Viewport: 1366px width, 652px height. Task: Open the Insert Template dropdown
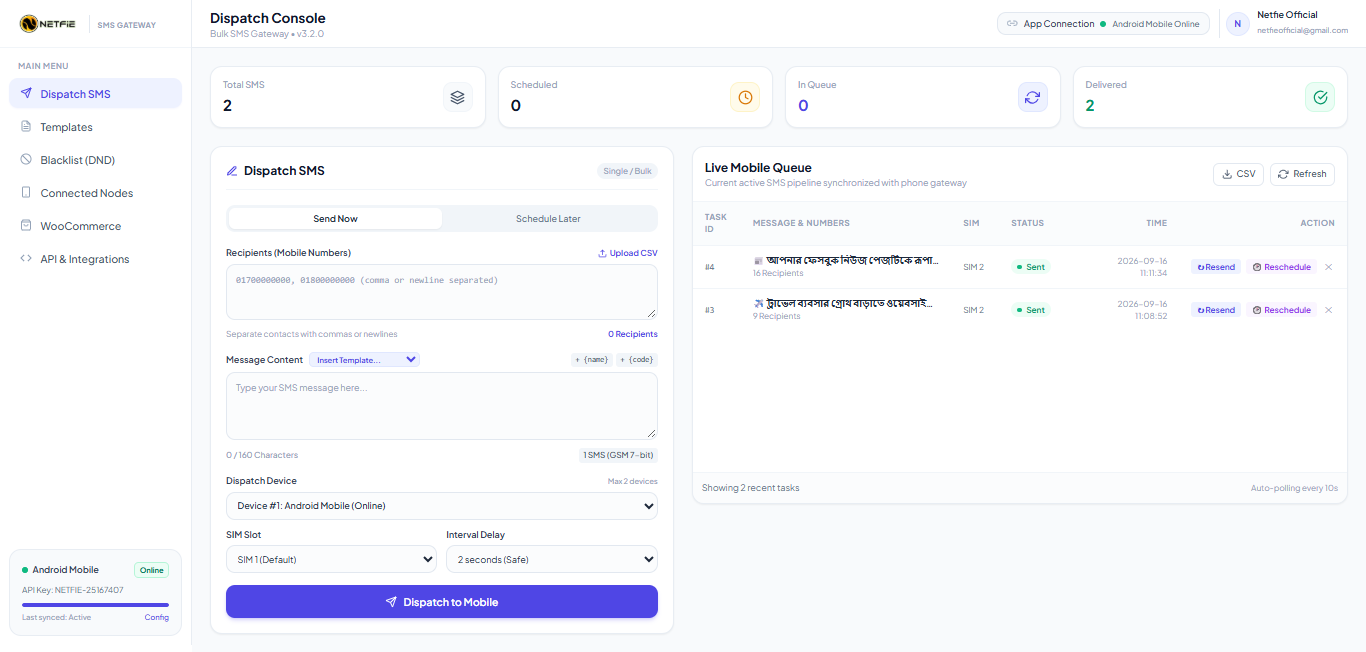click(364, 360)
